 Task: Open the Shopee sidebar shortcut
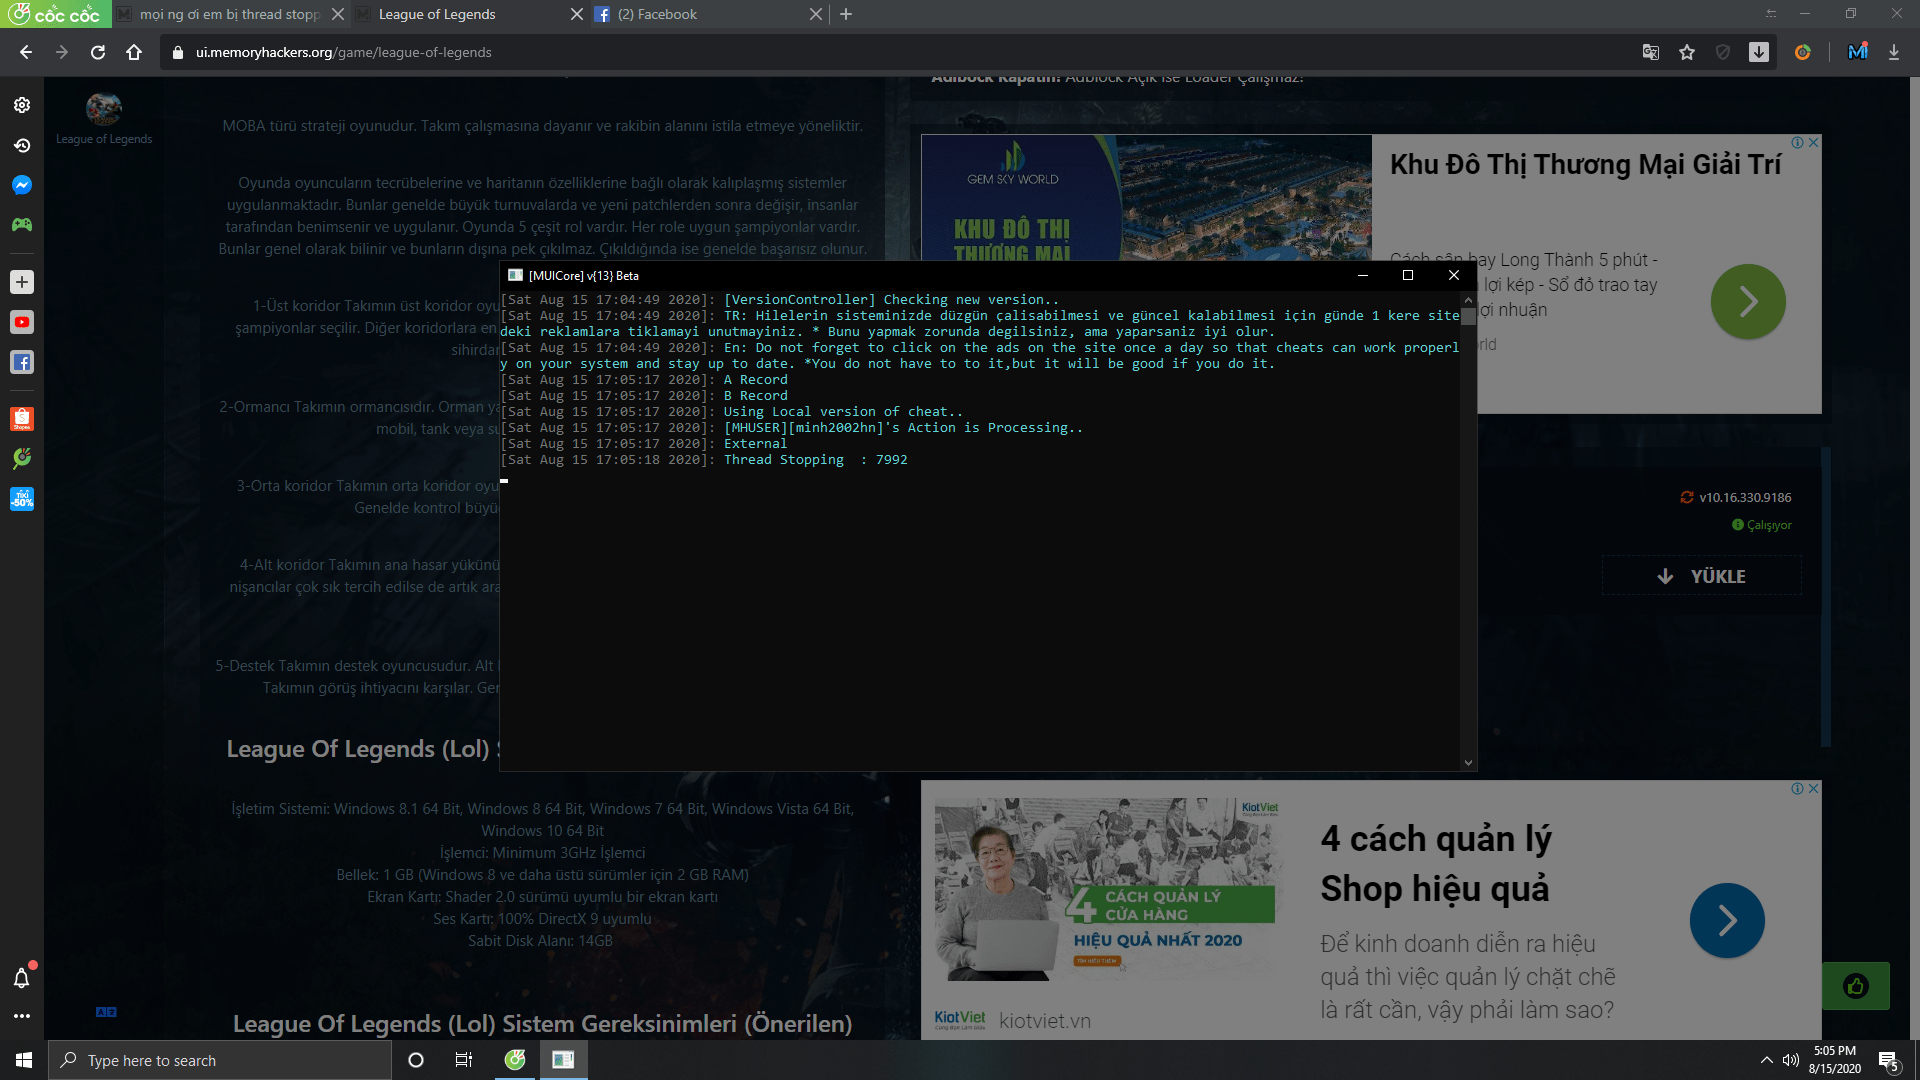(x=22, y=419)
